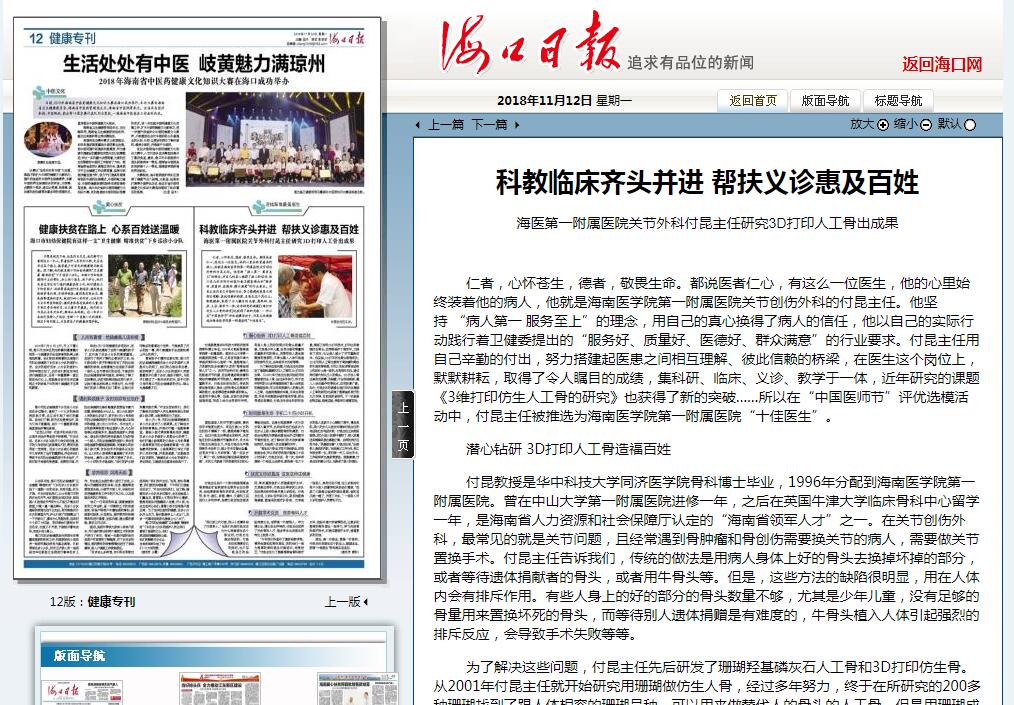Click the 缩小 text label
This screenshot has width=1014, height=705.
point(906,124)
